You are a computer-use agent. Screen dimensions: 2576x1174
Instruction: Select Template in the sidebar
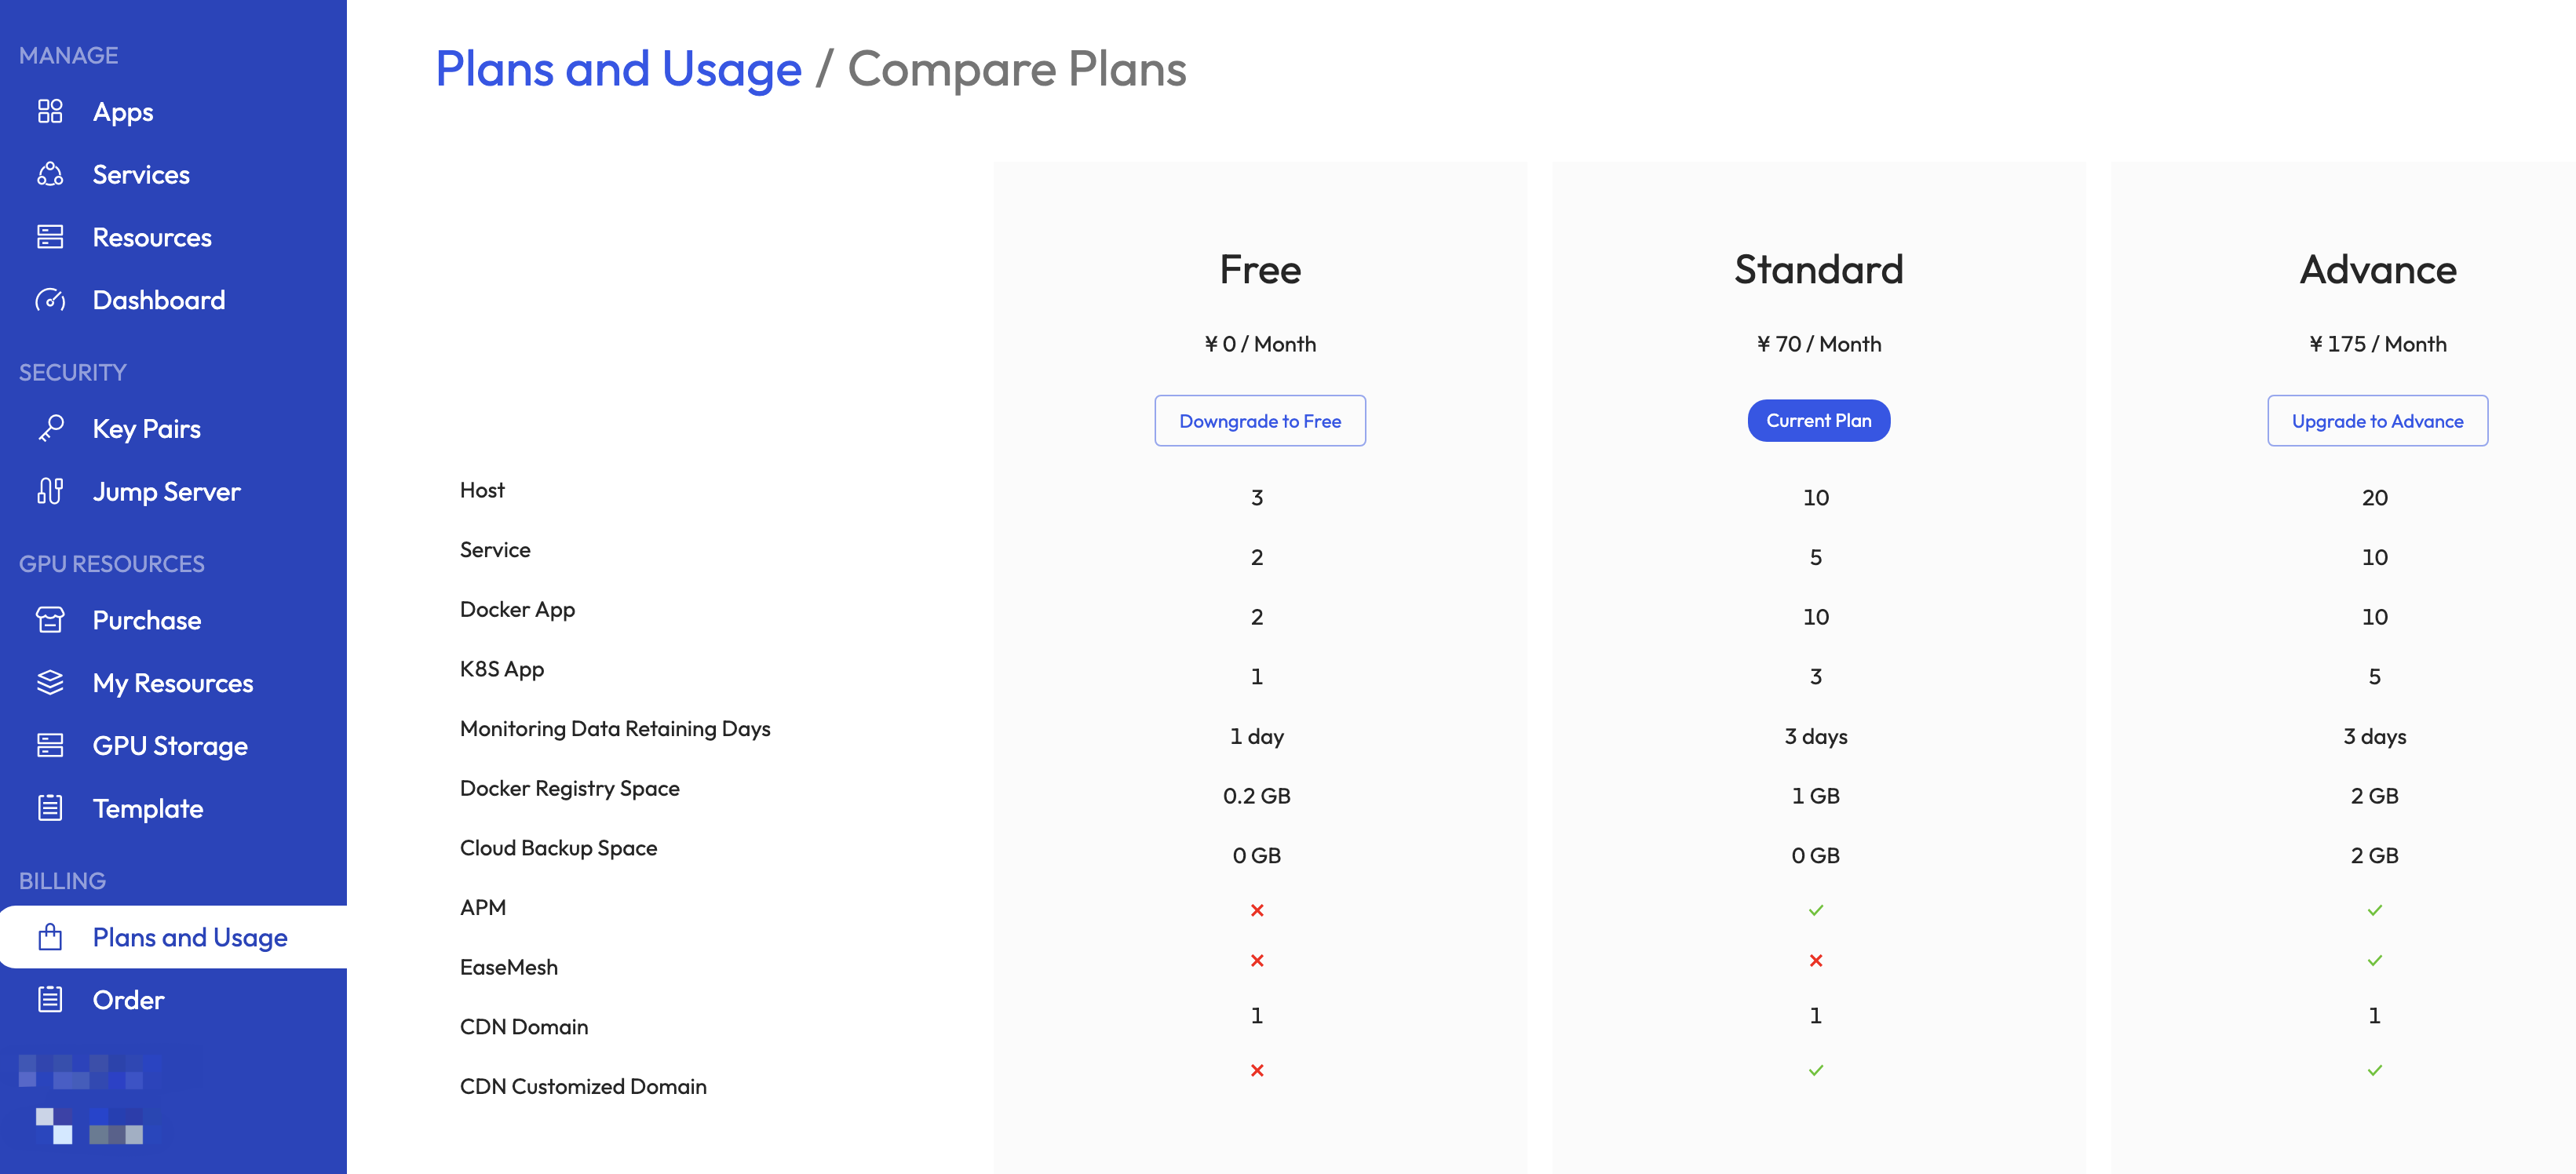(148, 808)
